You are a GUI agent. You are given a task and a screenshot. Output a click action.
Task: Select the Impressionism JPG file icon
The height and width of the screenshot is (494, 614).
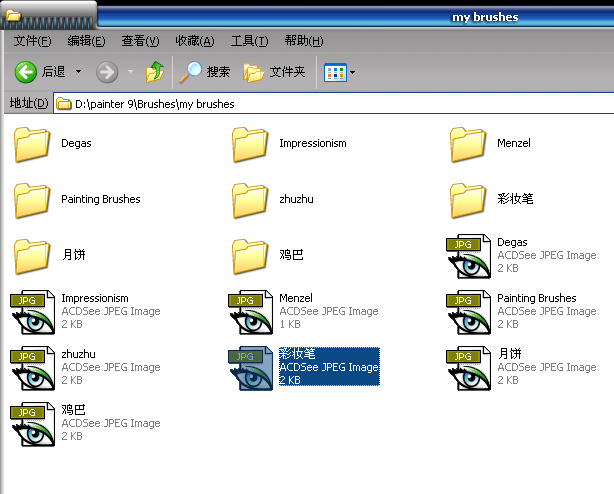point(33,312)
